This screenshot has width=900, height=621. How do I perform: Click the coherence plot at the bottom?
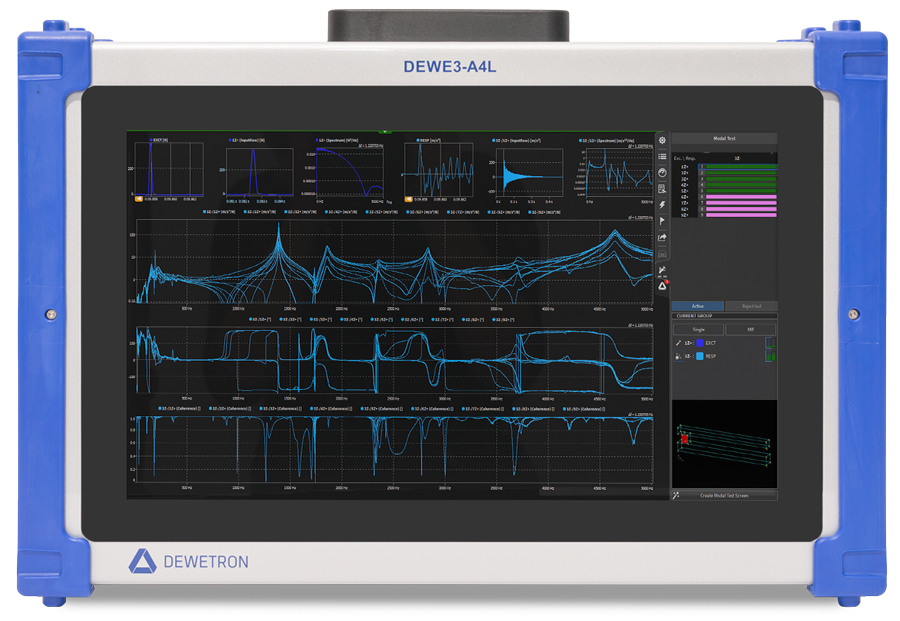coord(394,449)
